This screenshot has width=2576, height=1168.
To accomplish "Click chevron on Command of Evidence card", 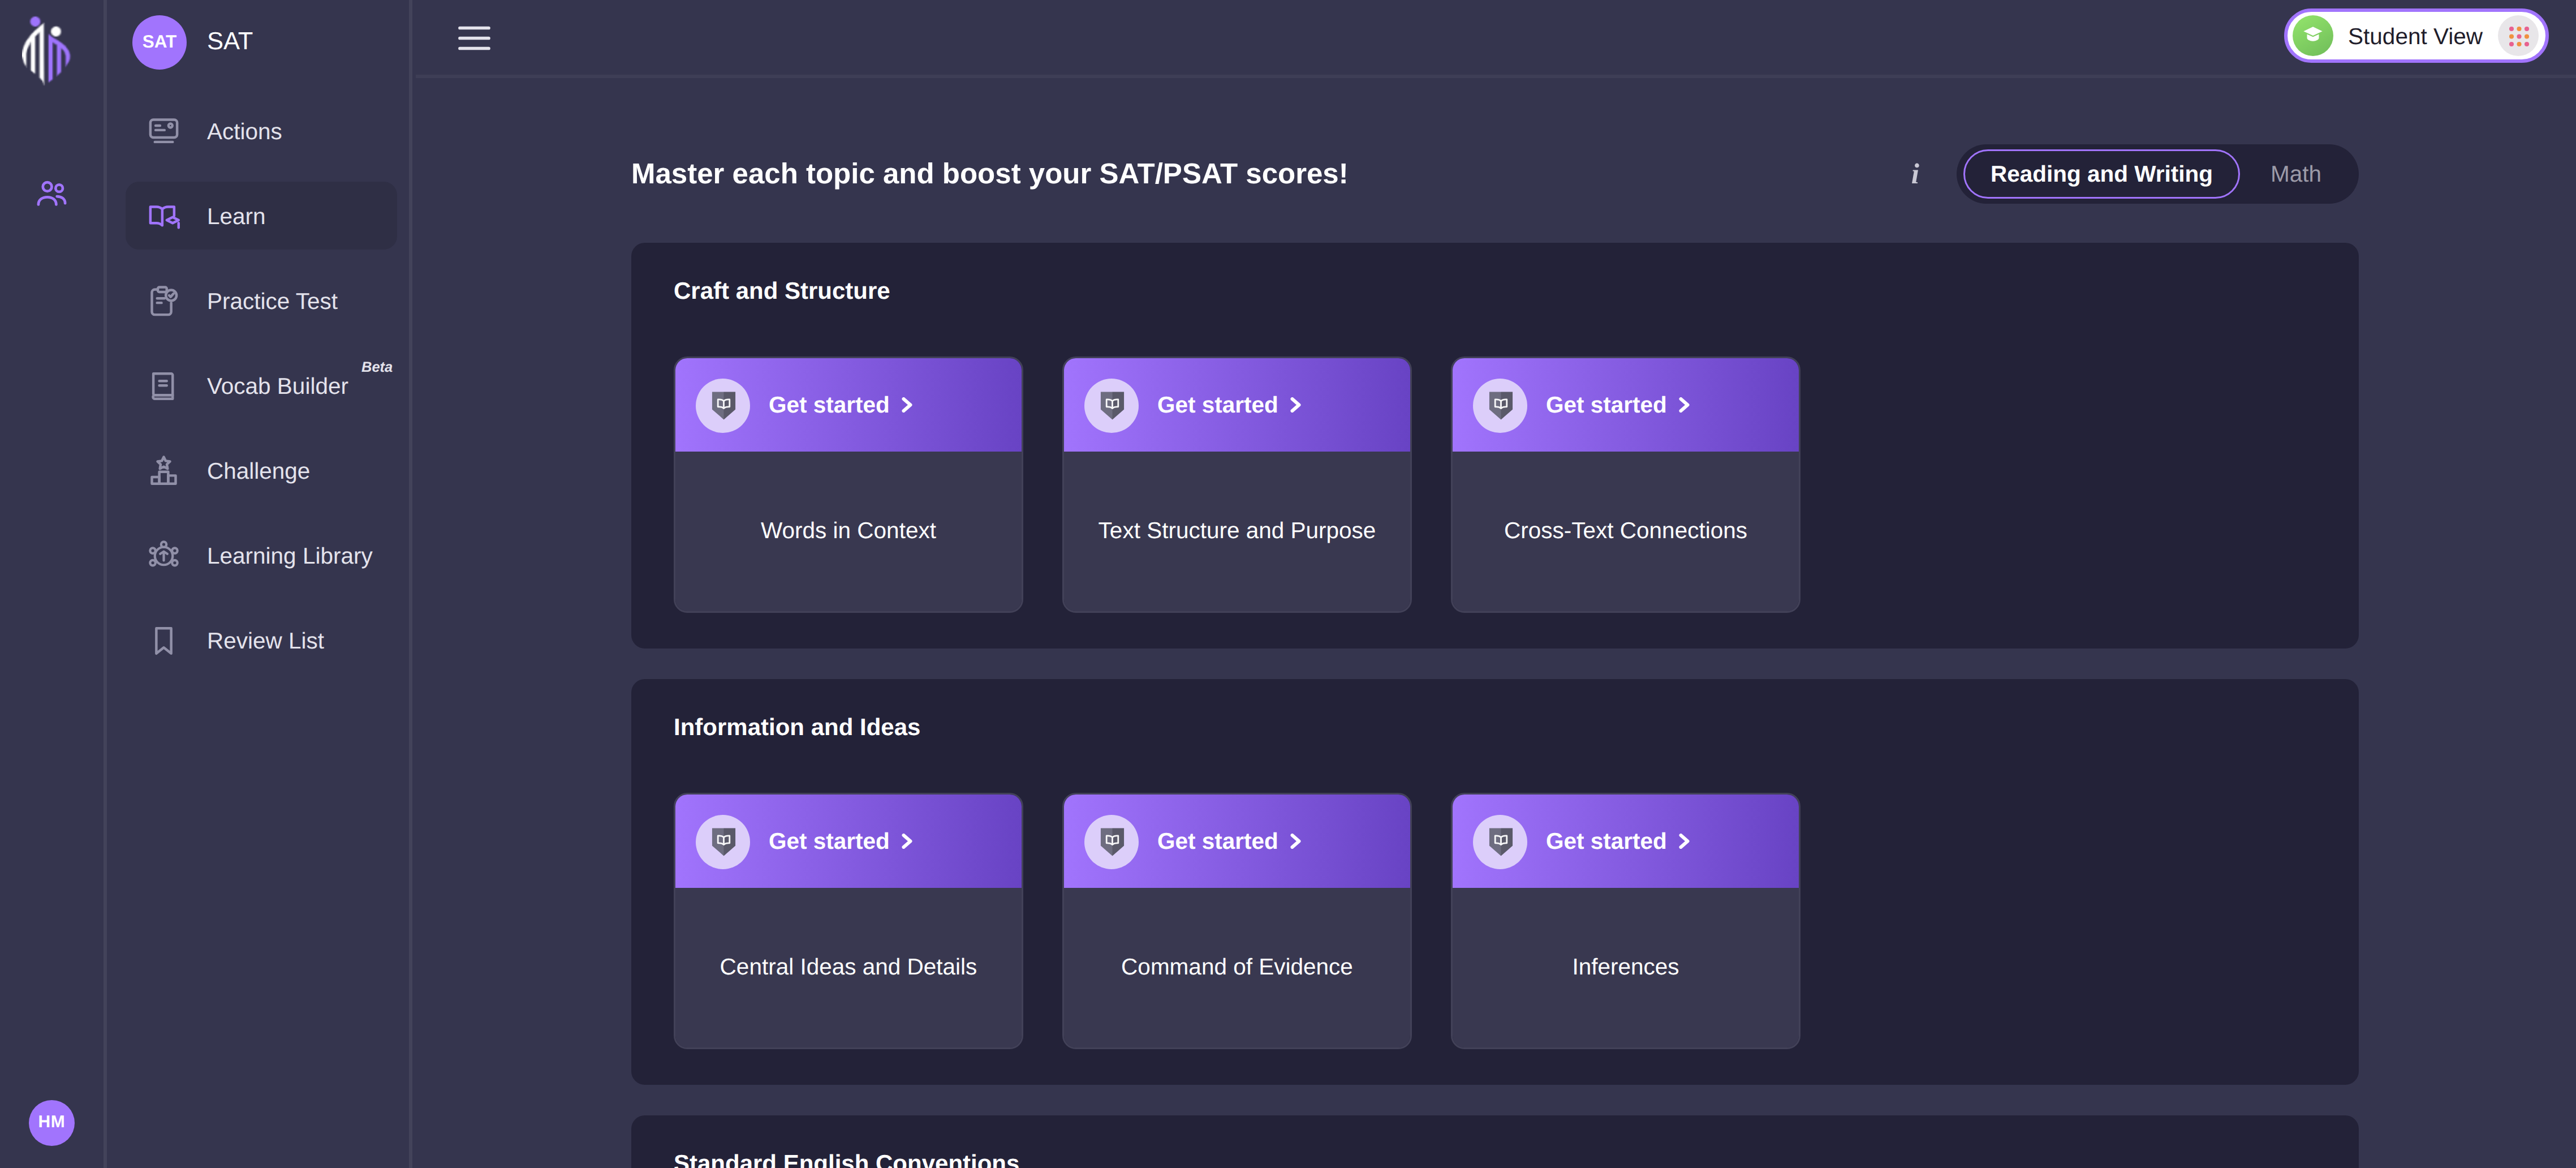I will [1295, 841].
